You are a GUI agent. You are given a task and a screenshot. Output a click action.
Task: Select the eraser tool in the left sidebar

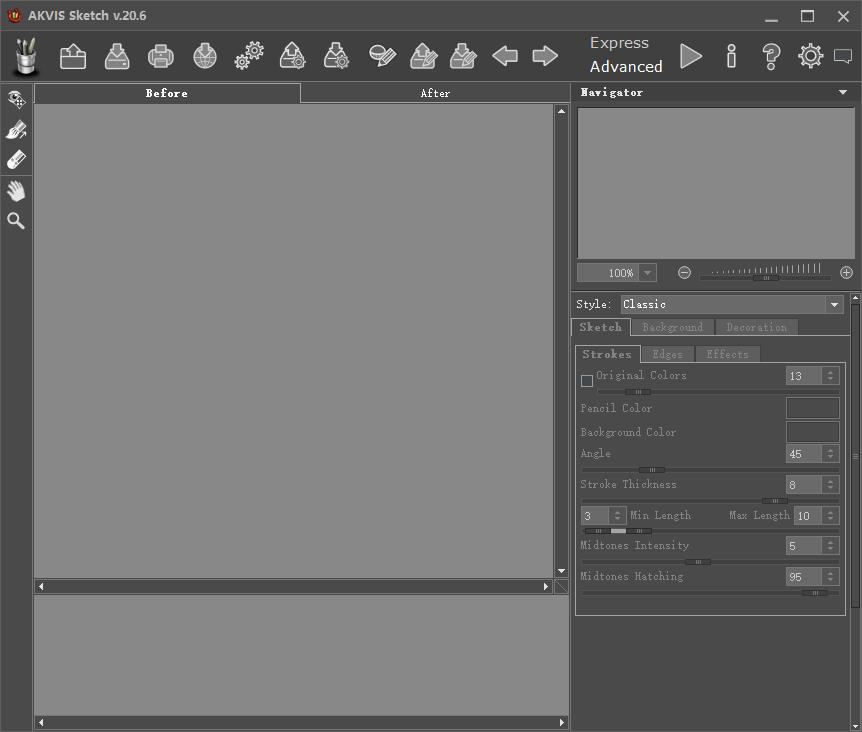(16, 160)
